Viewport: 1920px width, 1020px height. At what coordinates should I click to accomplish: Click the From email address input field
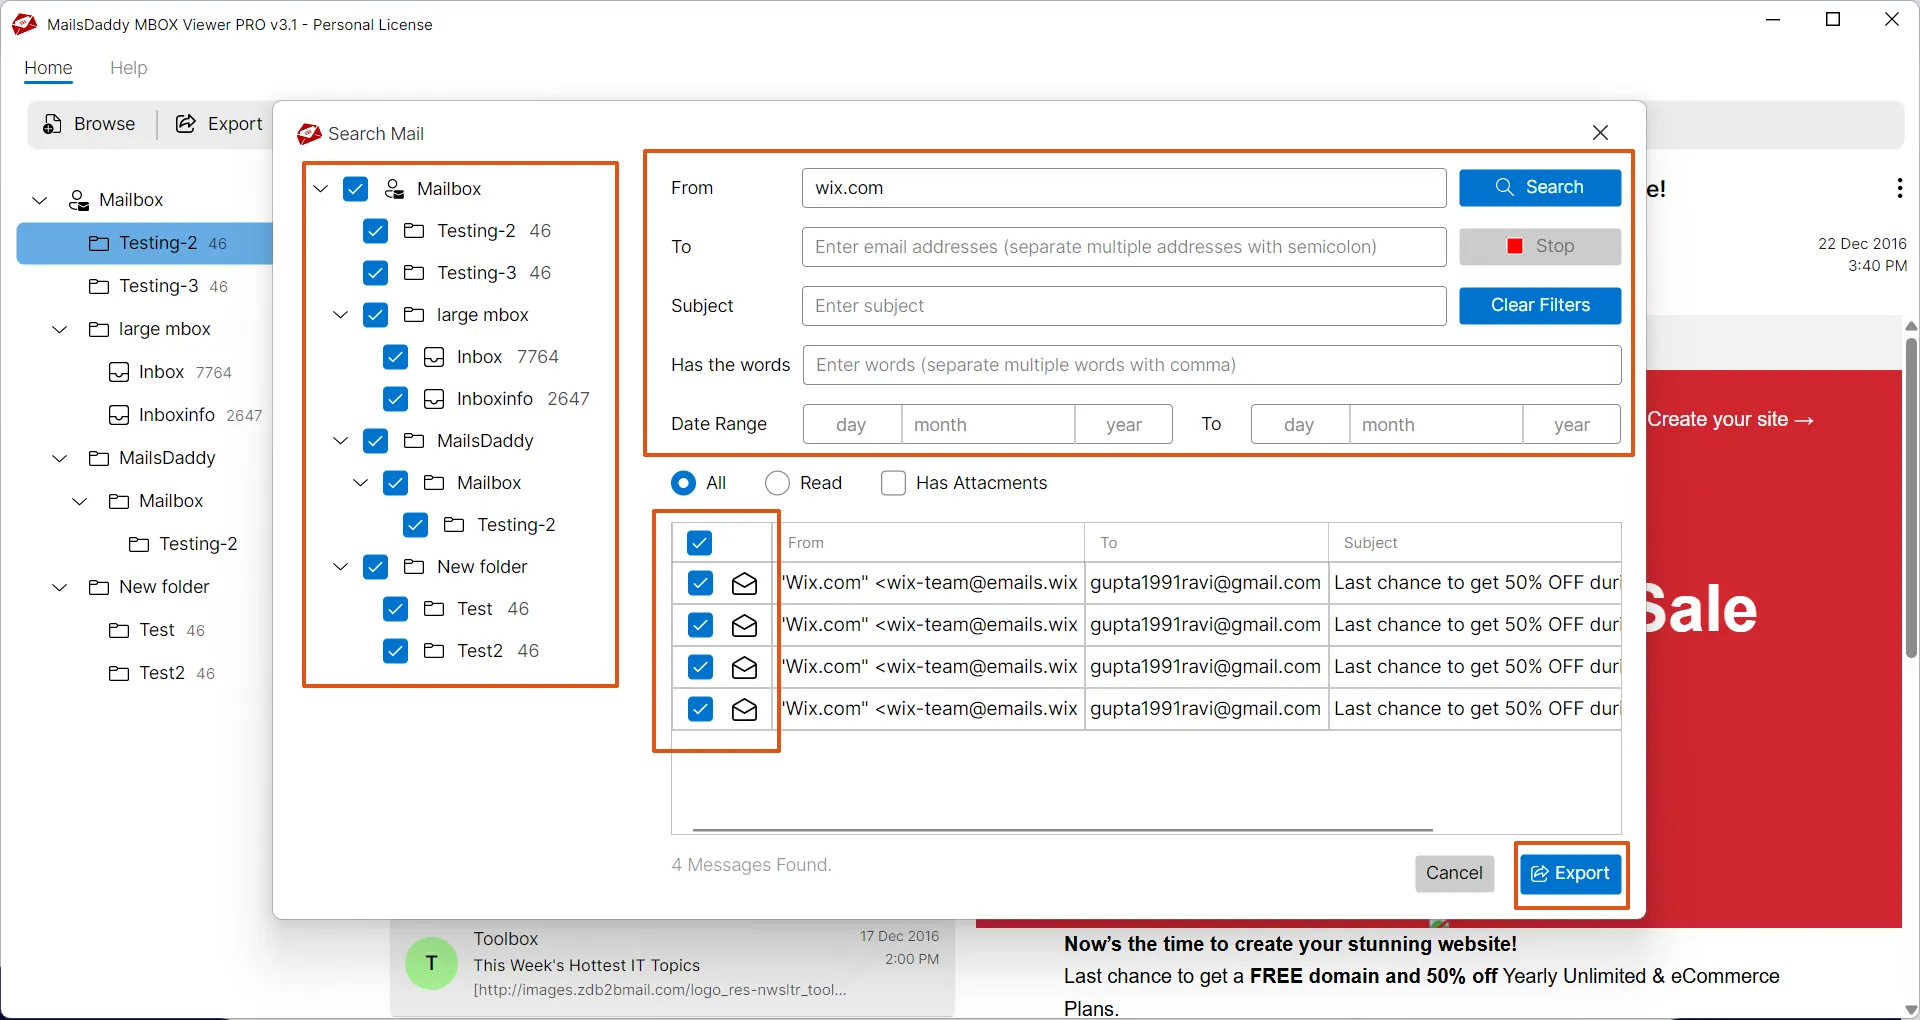(1122, 188)
